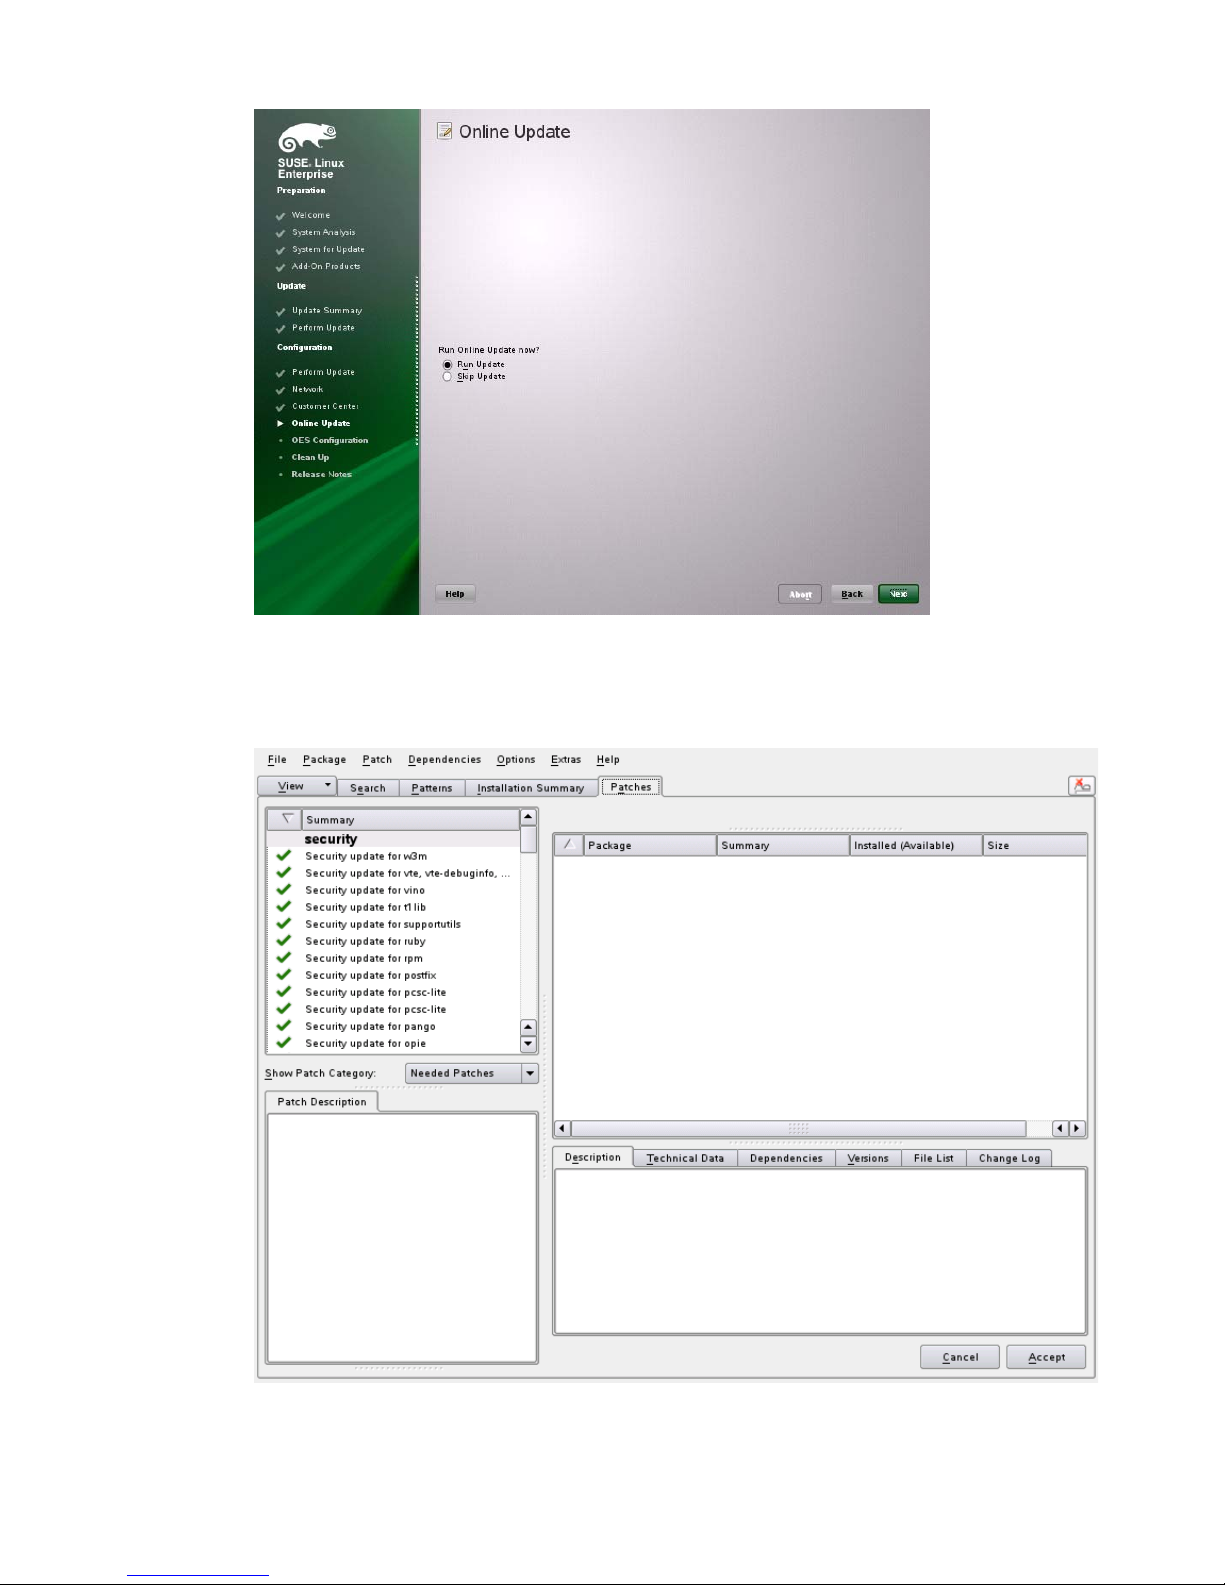Toggle the checkmark for pango security update
1225x1585 pixels.
coord(284,1026)
